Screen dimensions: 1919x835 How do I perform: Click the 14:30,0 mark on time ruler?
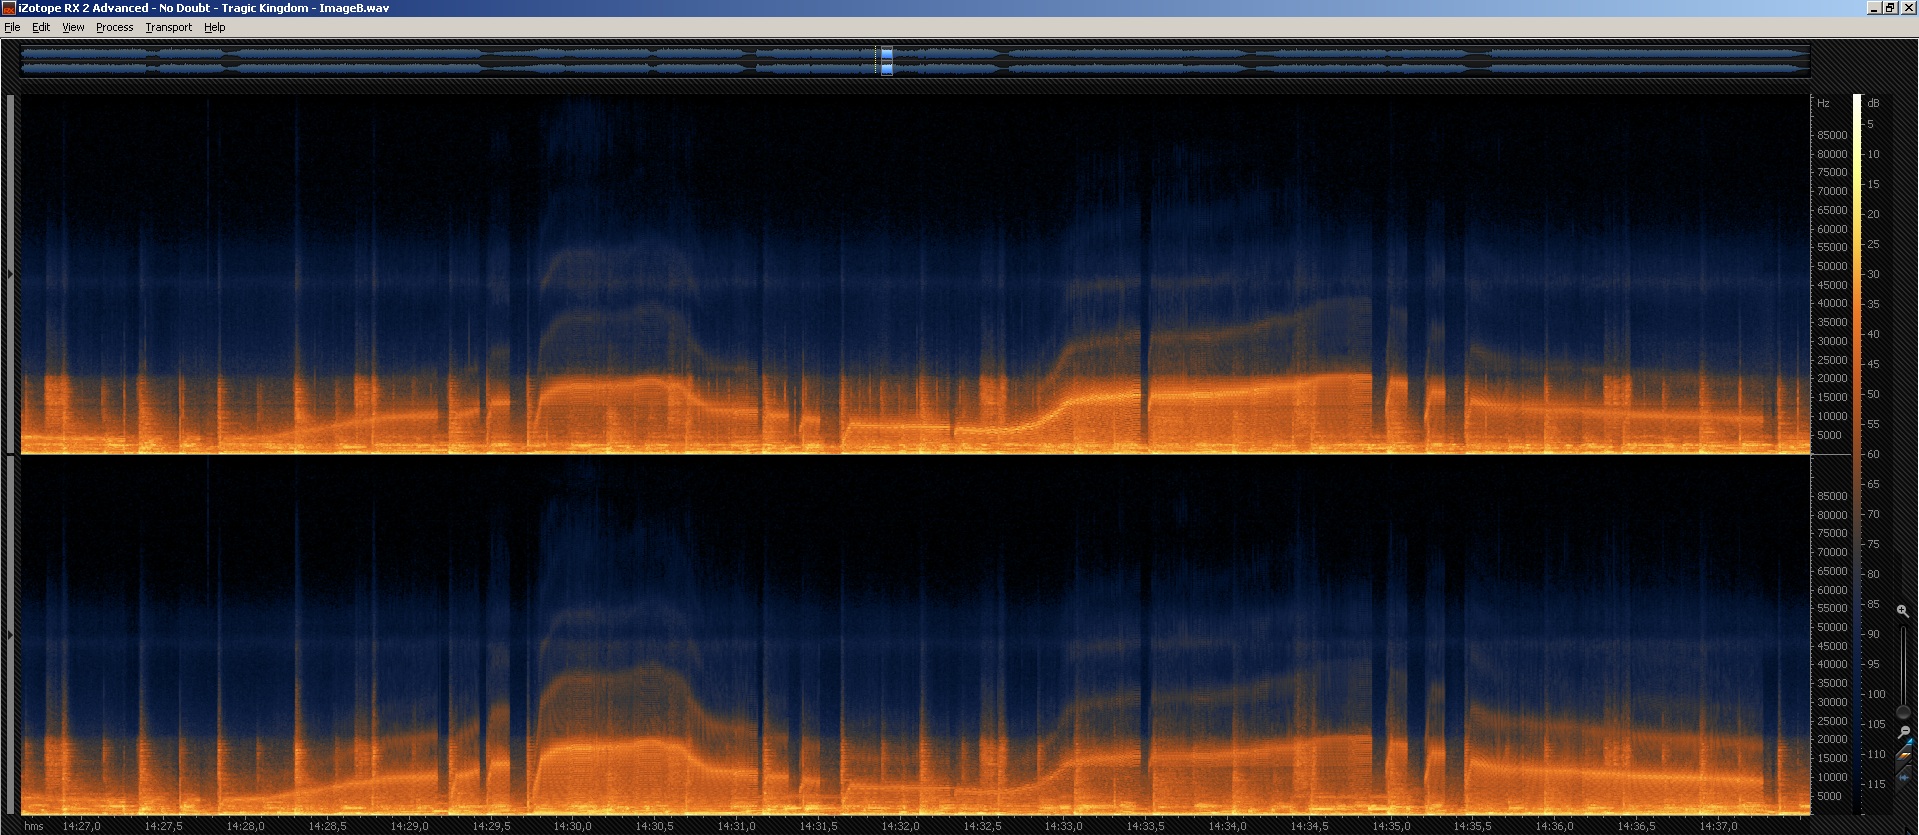point(572,826)
